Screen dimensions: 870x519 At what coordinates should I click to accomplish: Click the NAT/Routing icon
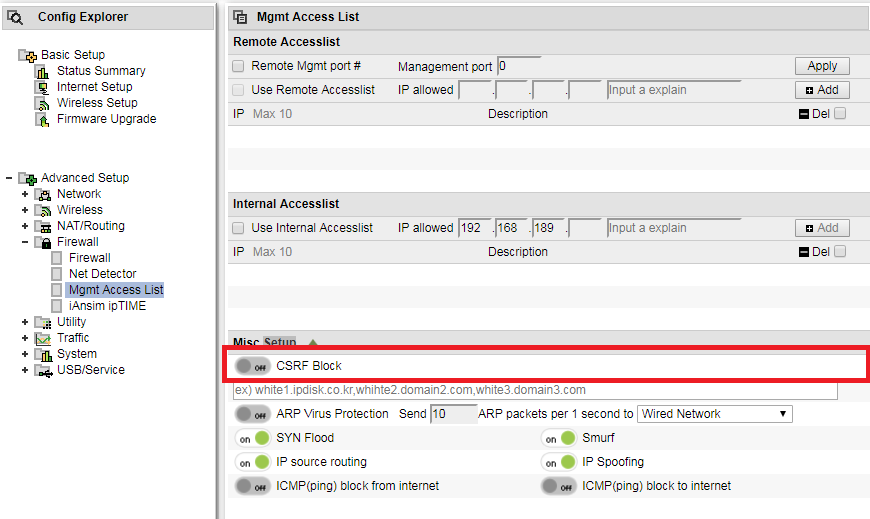pos(43,226)
